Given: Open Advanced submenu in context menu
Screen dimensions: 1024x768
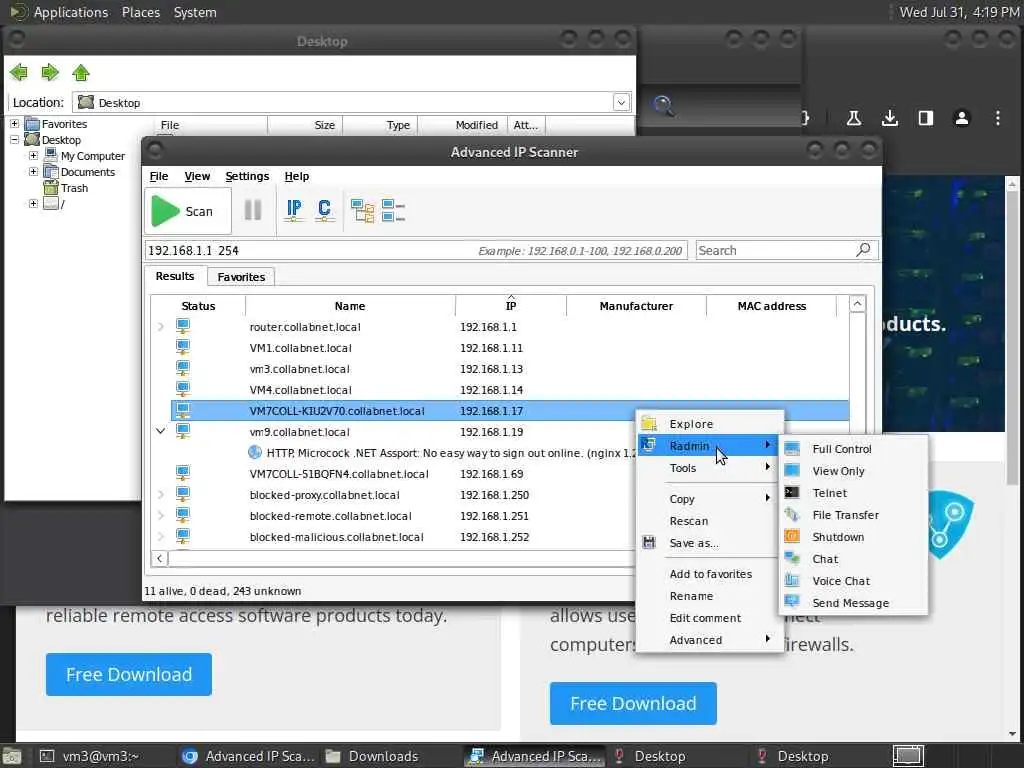Looking at the screenshot, I should point(710,640).
